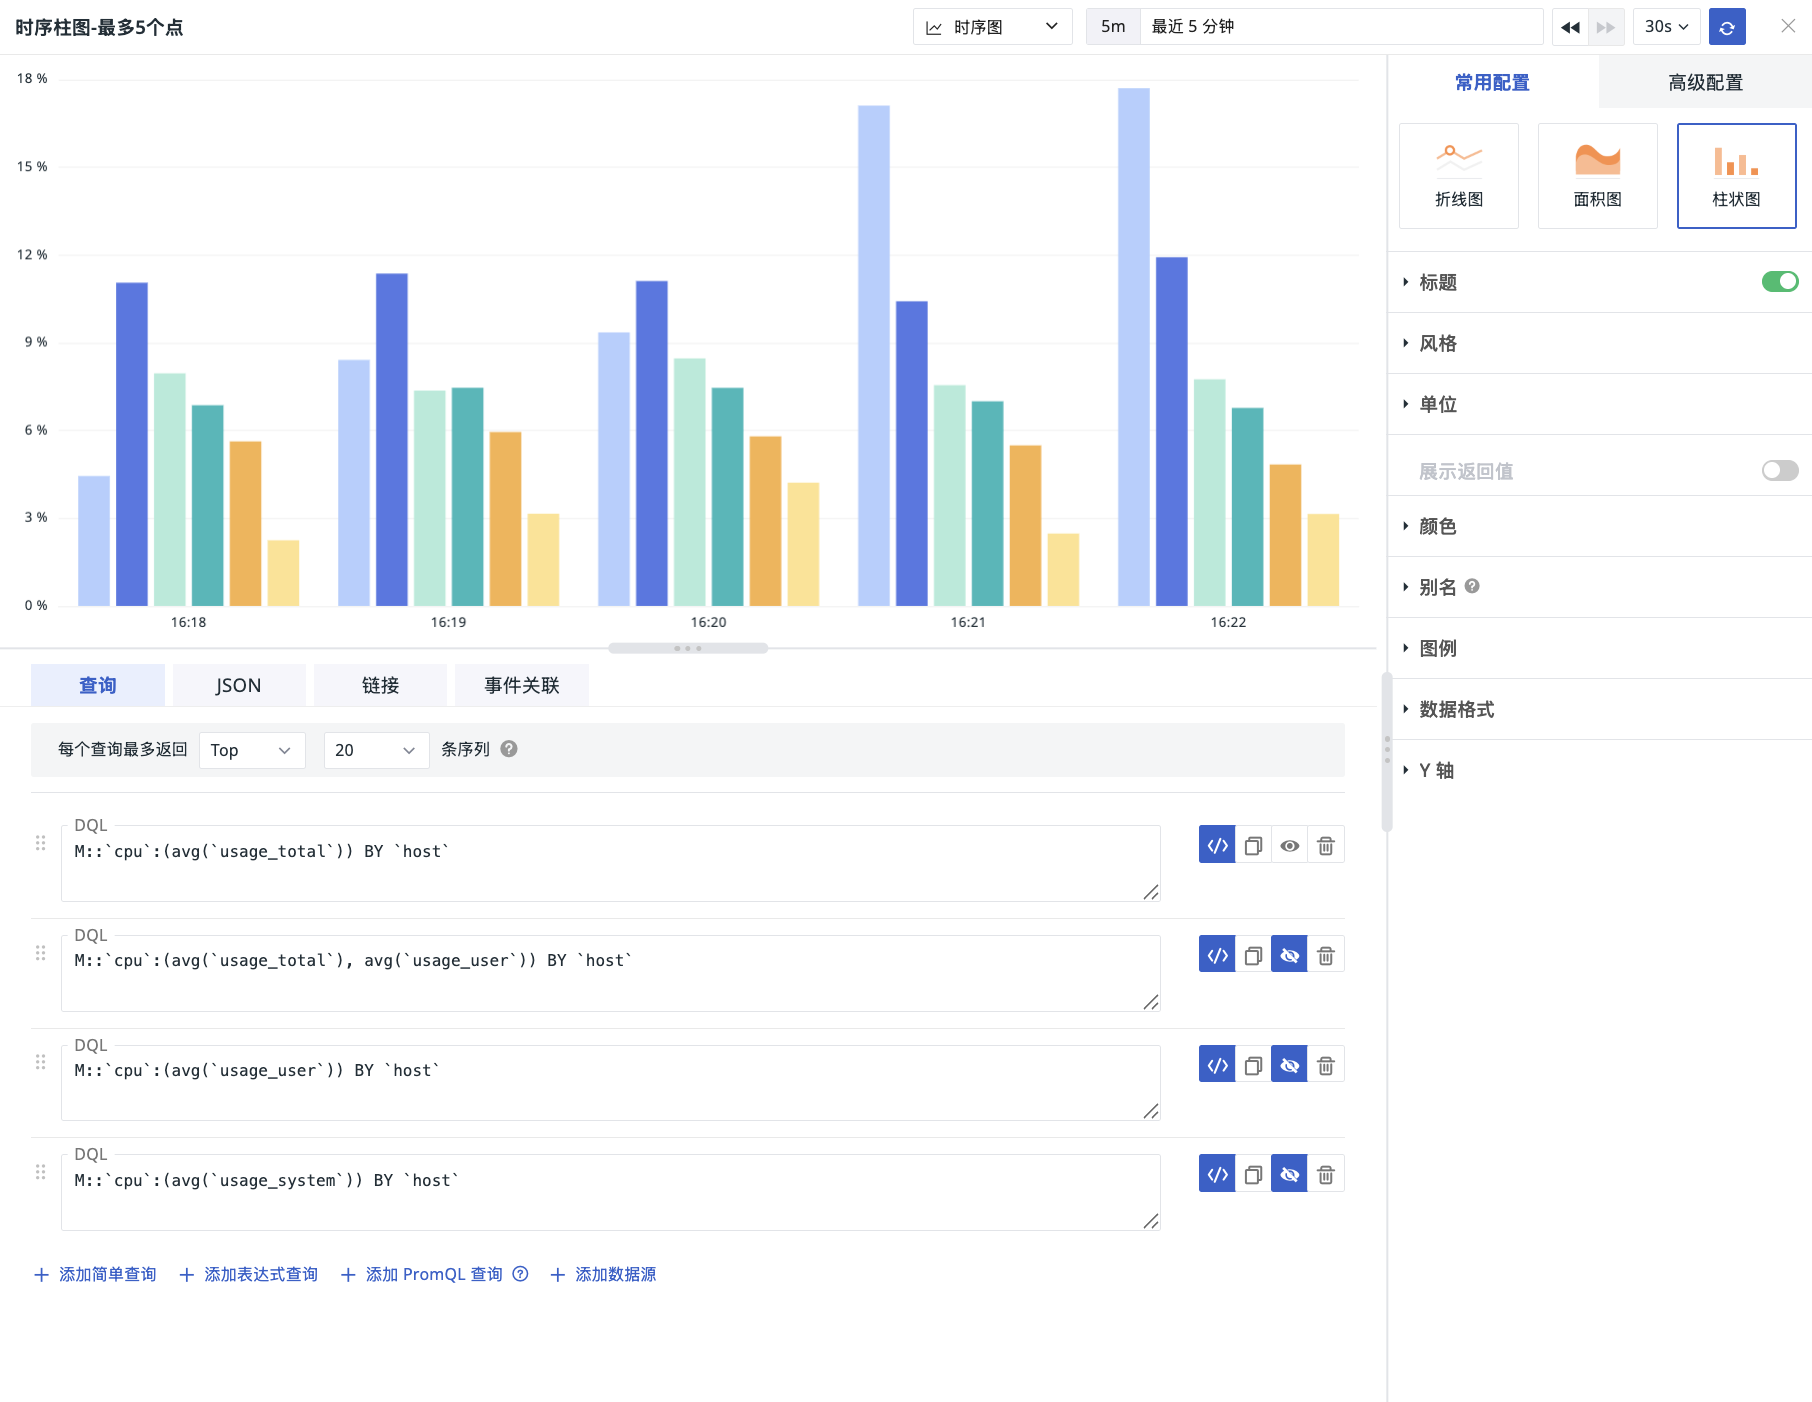
Task: Open the Top selection dropdown
Action: tap(252, 750)
